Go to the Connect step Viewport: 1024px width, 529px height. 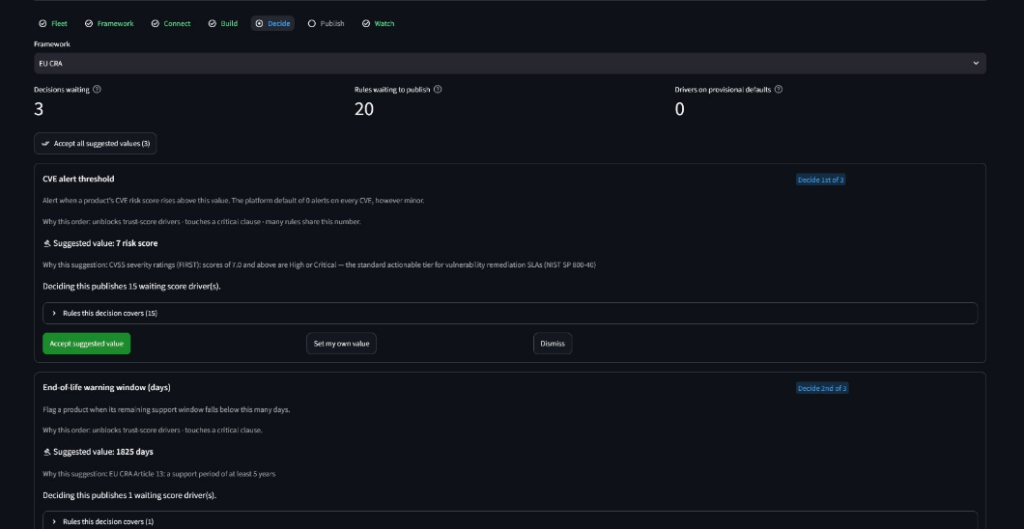click(170, 24)
